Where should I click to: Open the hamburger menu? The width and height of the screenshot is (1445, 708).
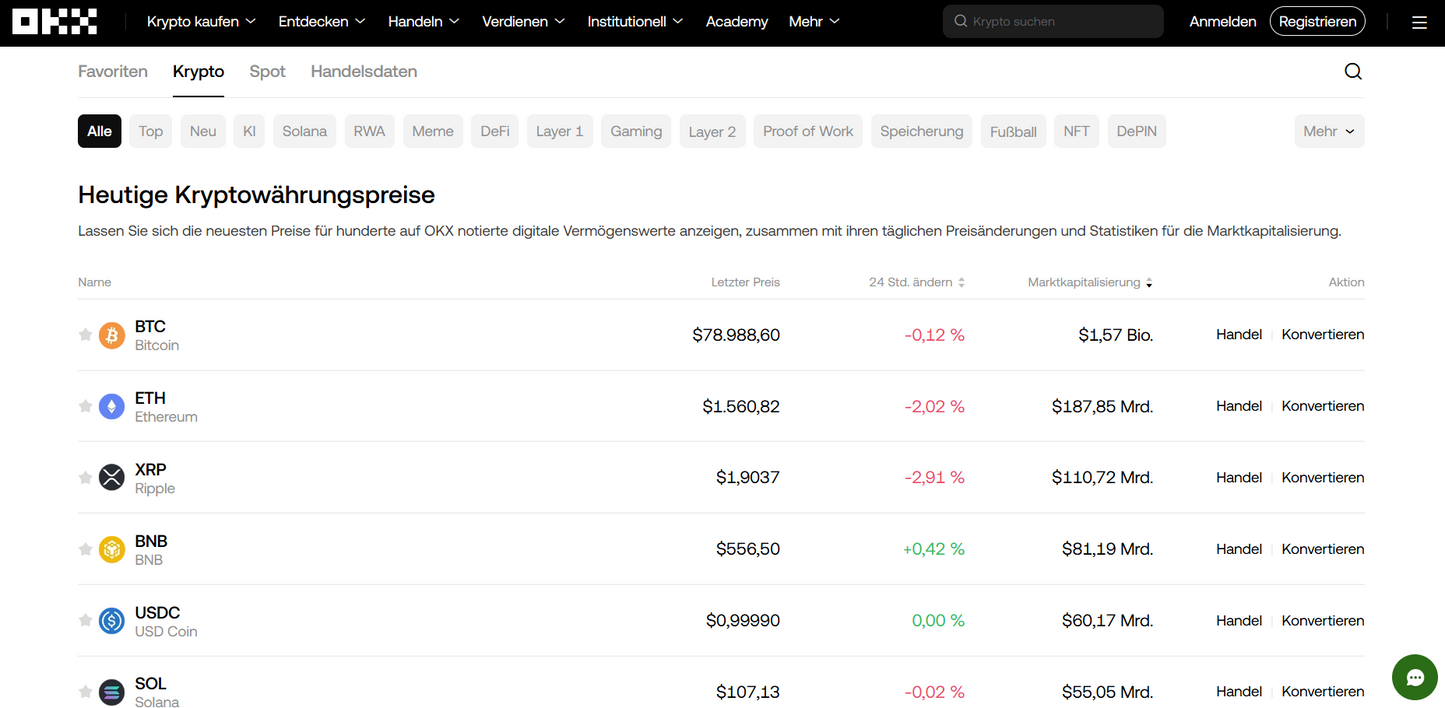coord(1419,21)
